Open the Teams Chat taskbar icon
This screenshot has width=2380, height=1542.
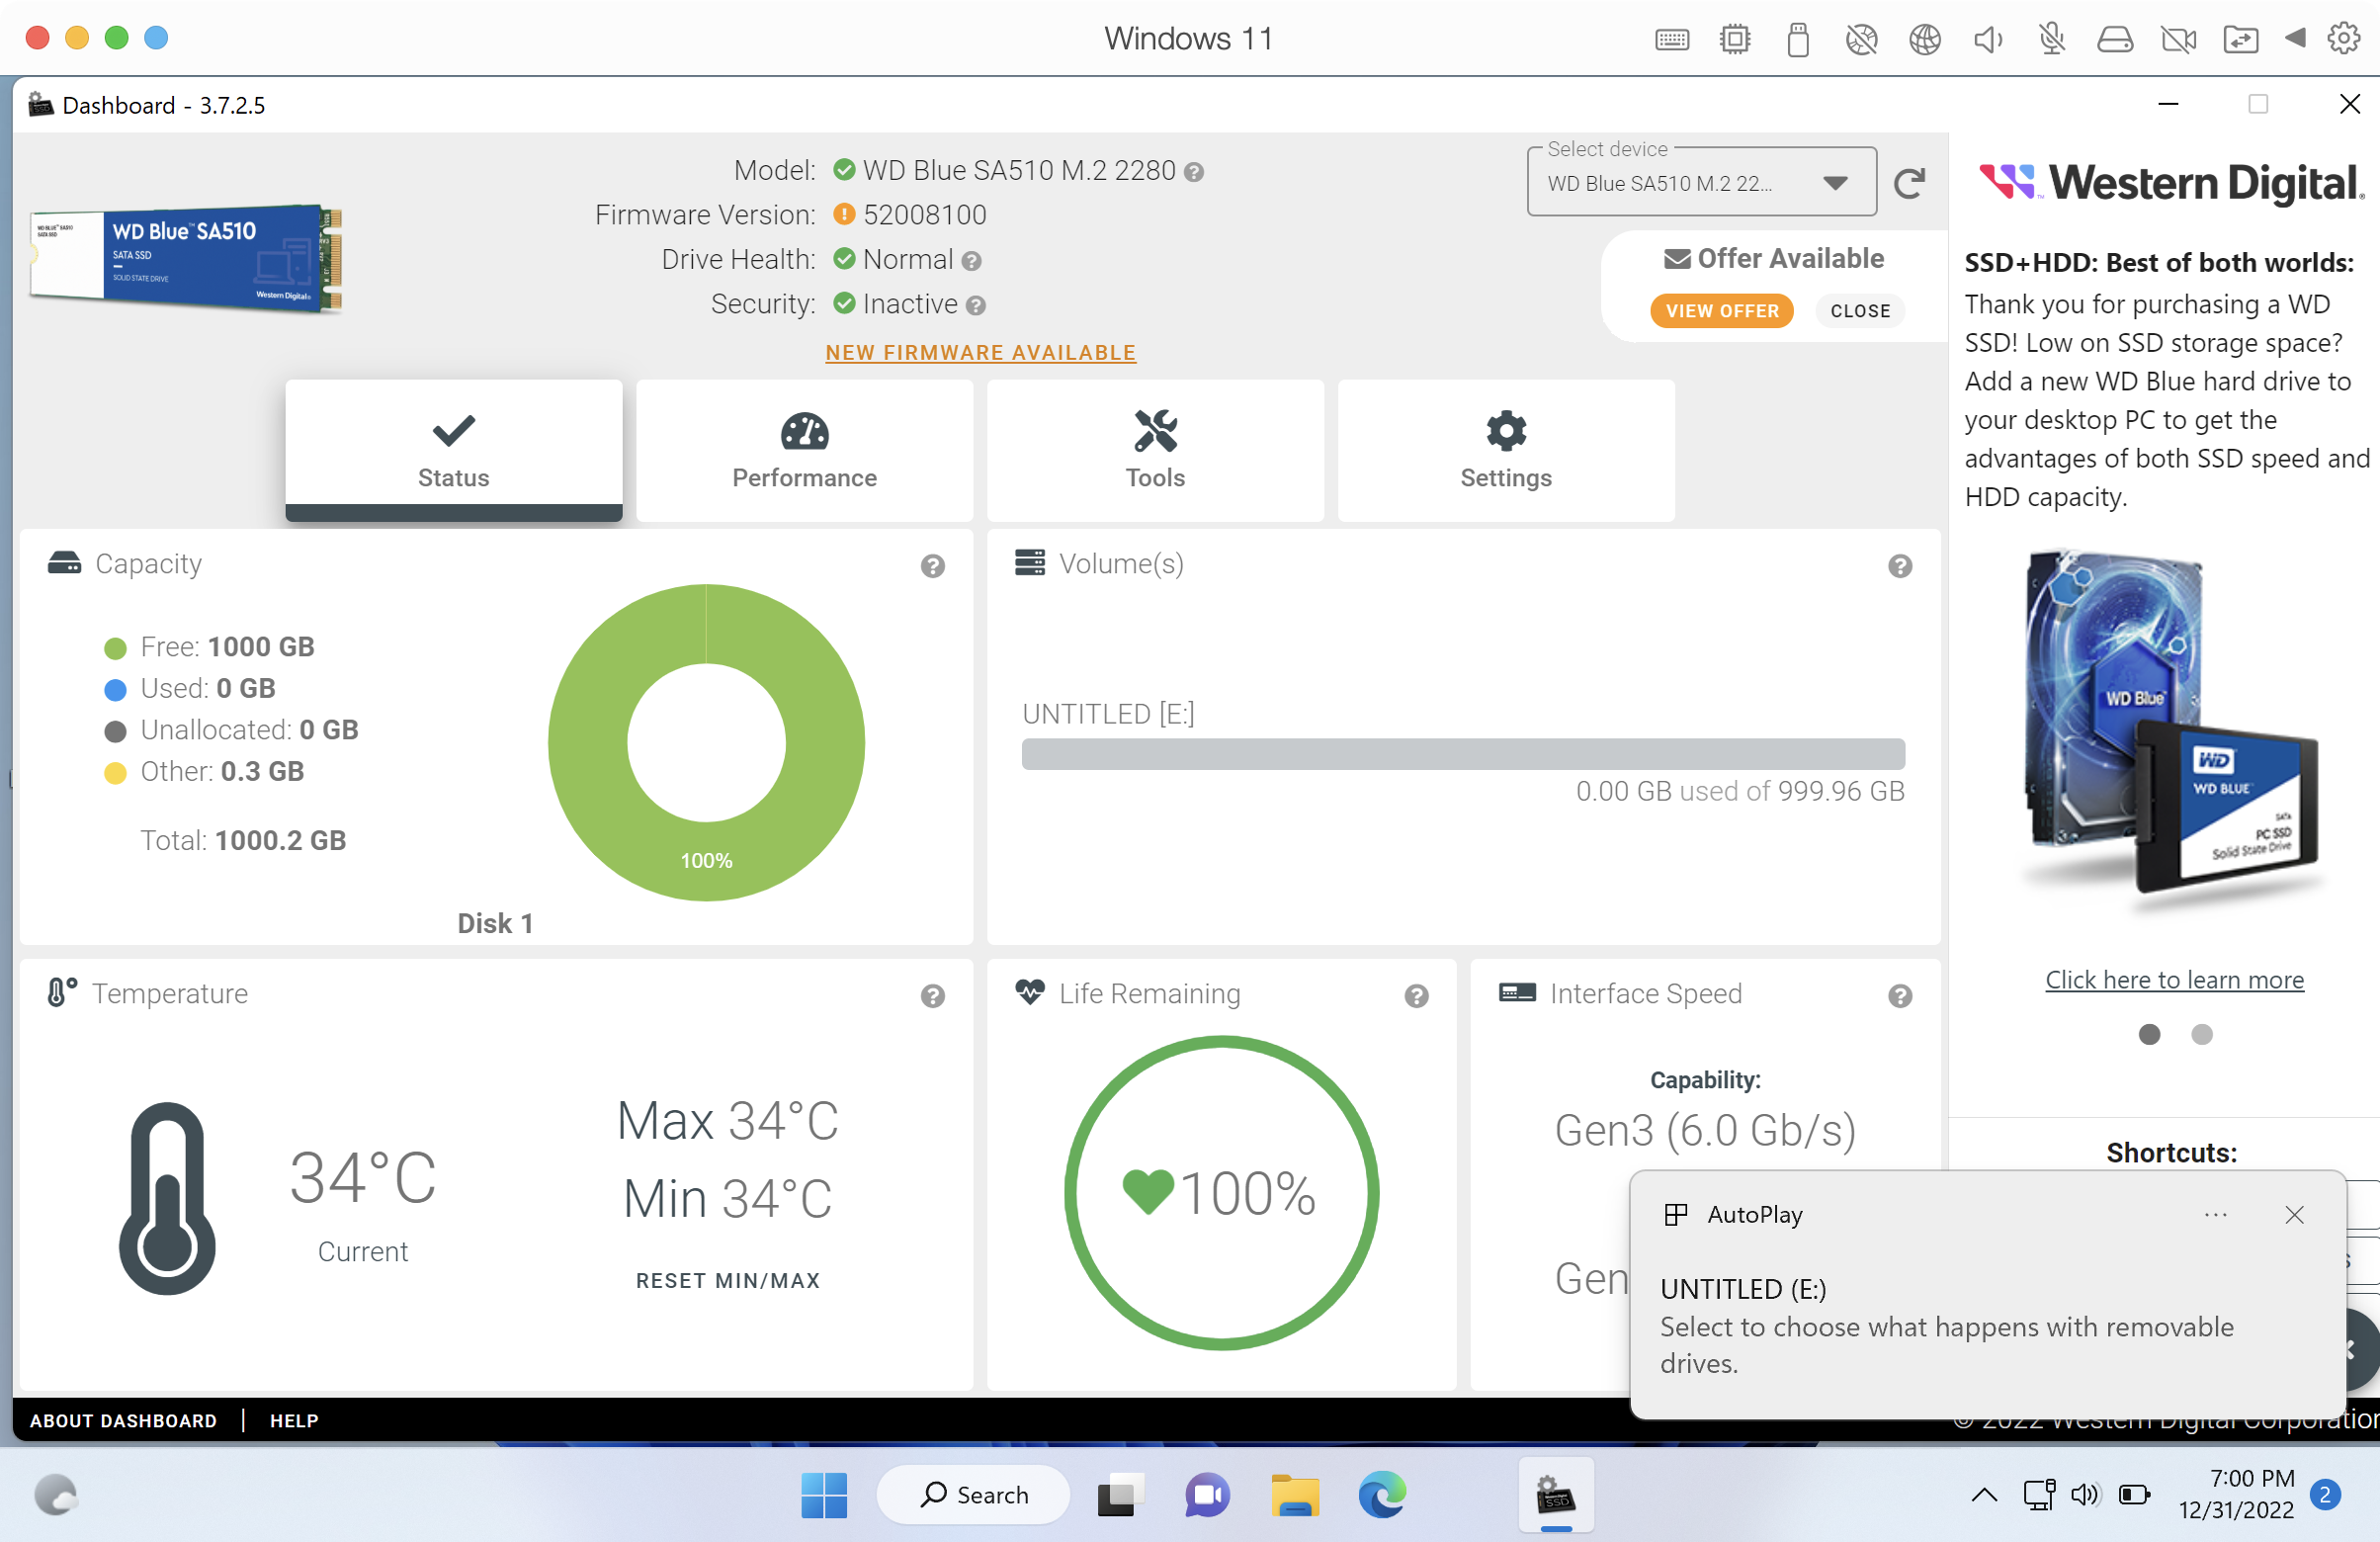point(1207,1496)
